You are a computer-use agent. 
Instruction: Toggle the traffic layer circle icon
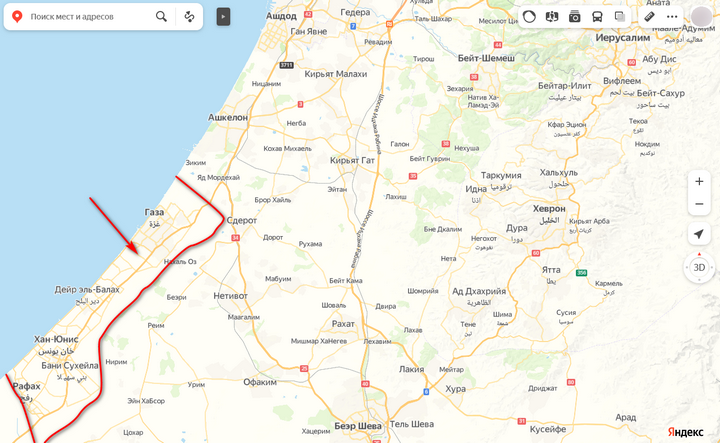coord(529,17)
